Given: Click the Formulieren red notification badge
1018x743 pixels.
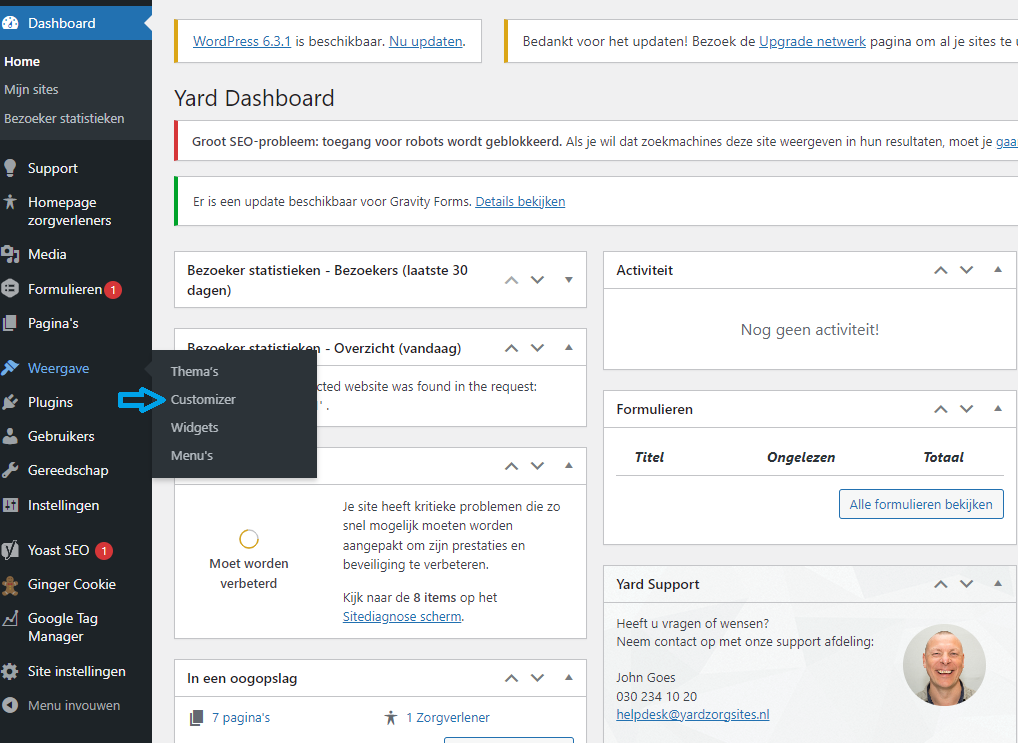Looking at the screenshot, I should coord(113,290).
